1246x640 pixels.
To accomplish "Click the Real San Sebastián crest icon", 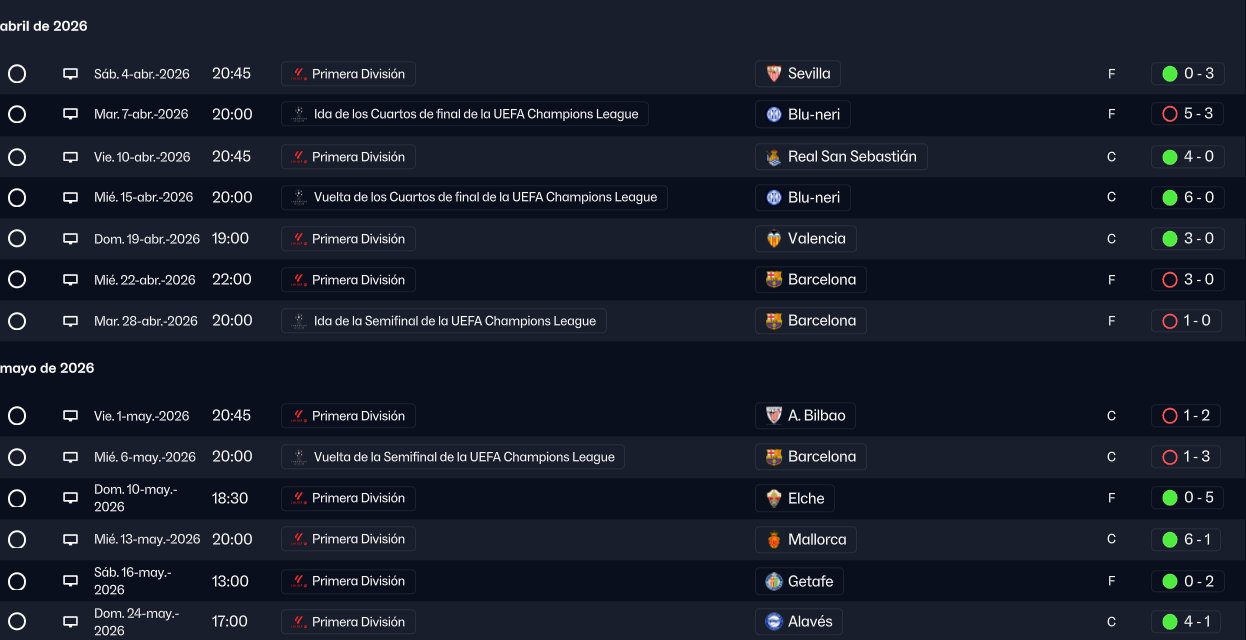I will tap(773, 157).
